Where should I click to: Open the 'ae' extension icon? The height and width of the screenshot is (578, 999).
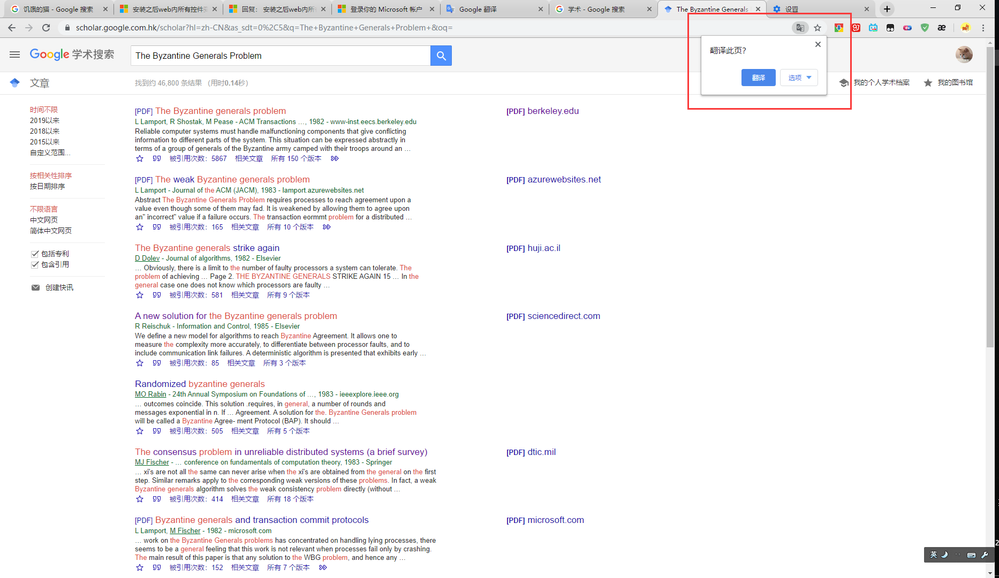(942, 27)
